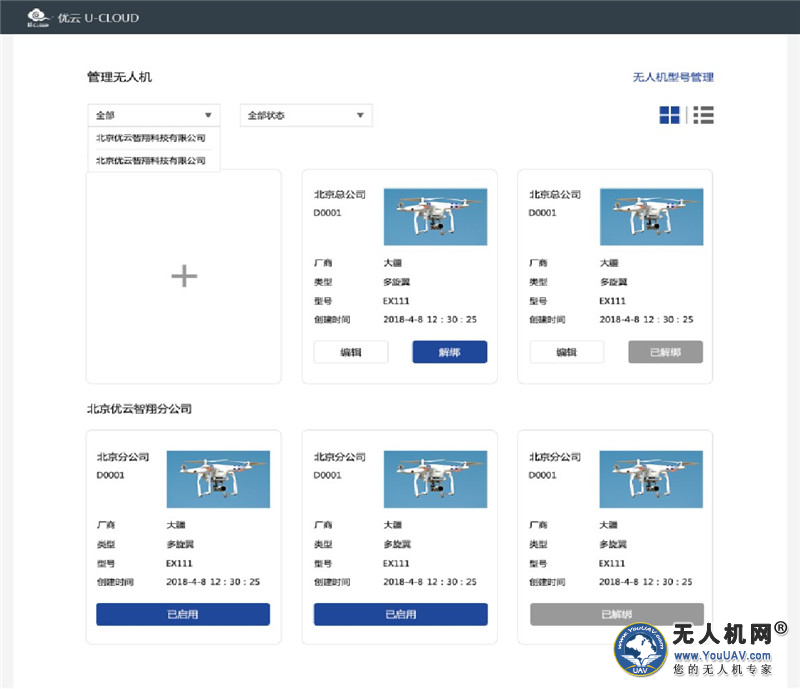Open drone image on rightmost 北京总公司 card
Image resolution: width=800 pixels, height=689 pixels.
click(650, 217)
